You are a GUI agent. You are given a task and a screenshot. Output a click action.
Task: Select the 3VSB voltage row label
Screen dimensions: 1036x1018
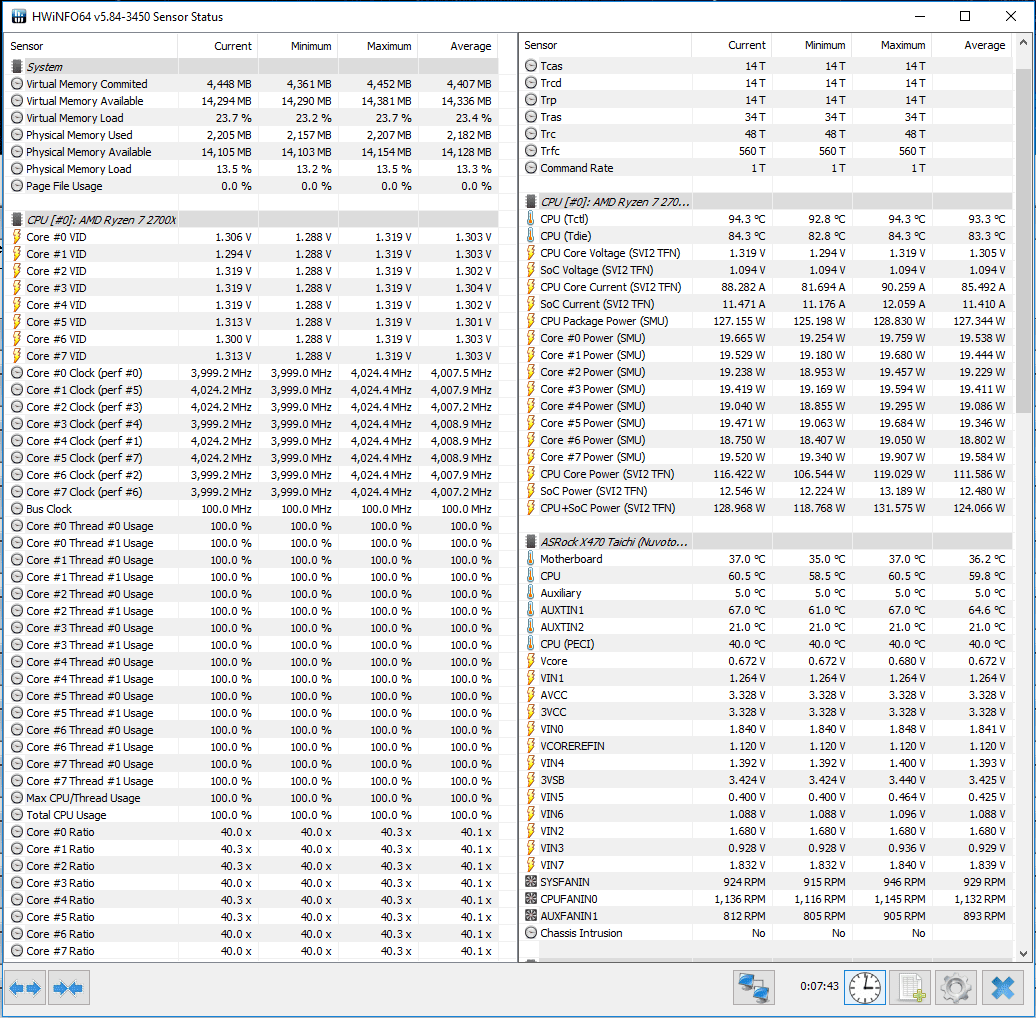tap(552, 780)
